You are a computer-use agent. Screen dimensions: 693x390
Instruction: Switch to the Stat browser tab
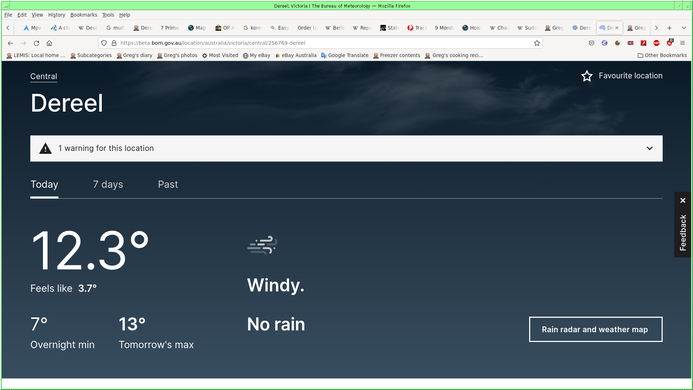[x=389, y=28]
